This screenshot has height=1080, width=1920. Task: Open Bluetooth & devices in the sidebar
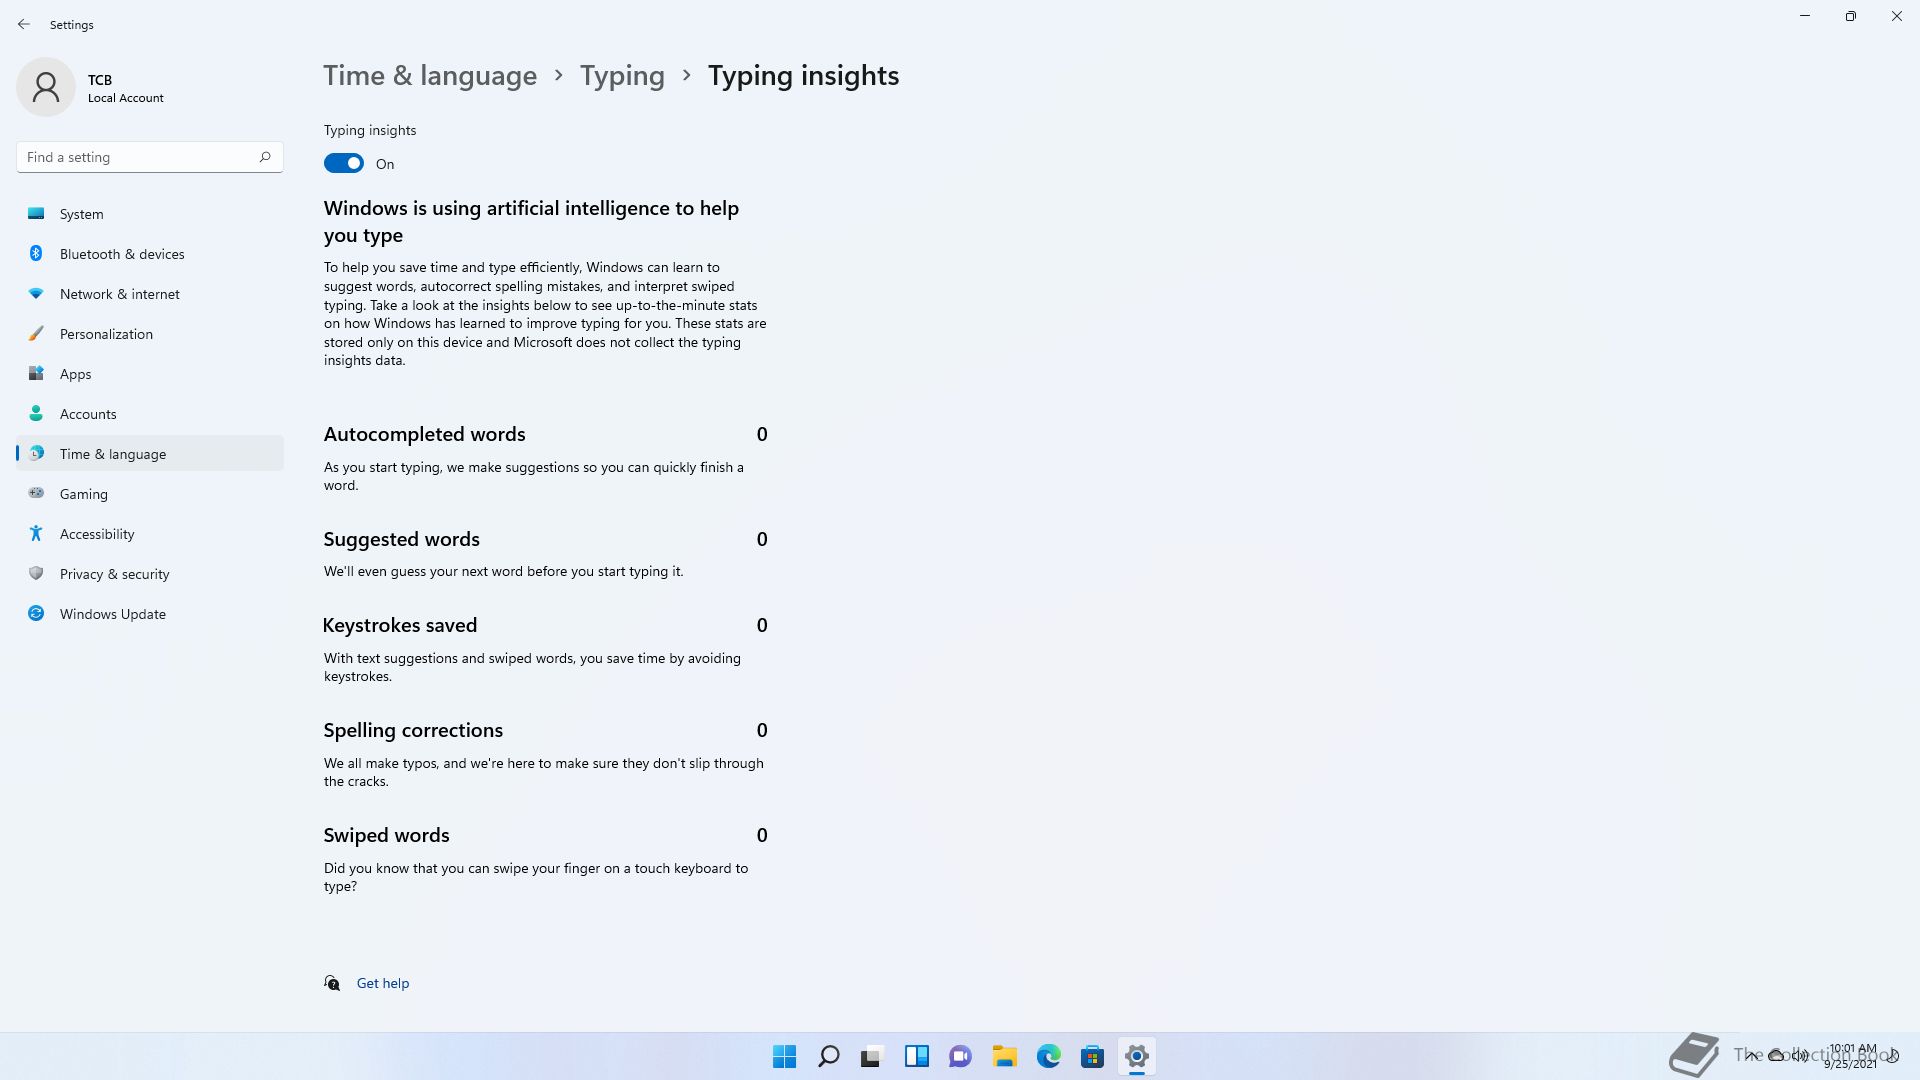(150, 254)
